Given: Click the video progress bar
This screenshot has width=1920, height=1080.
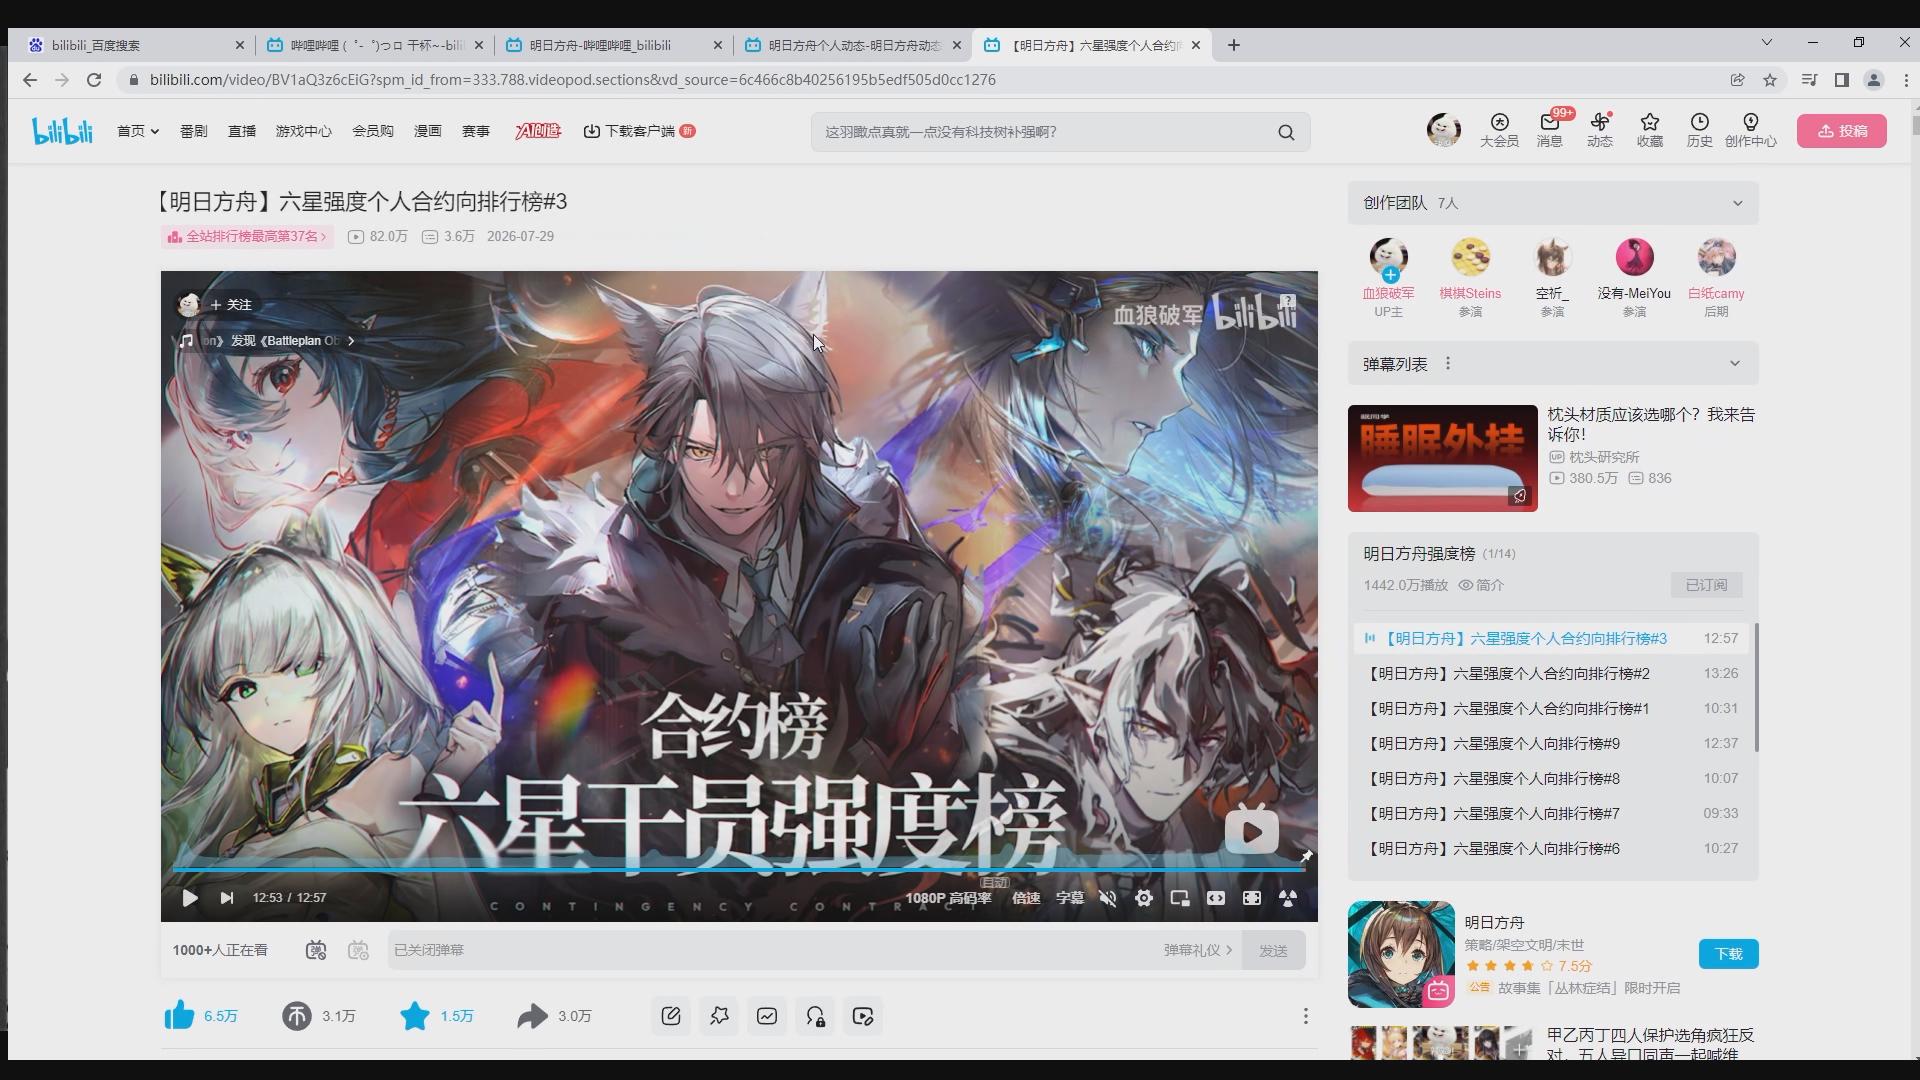Looking at the screenshot, I should [x=739, y=870].
